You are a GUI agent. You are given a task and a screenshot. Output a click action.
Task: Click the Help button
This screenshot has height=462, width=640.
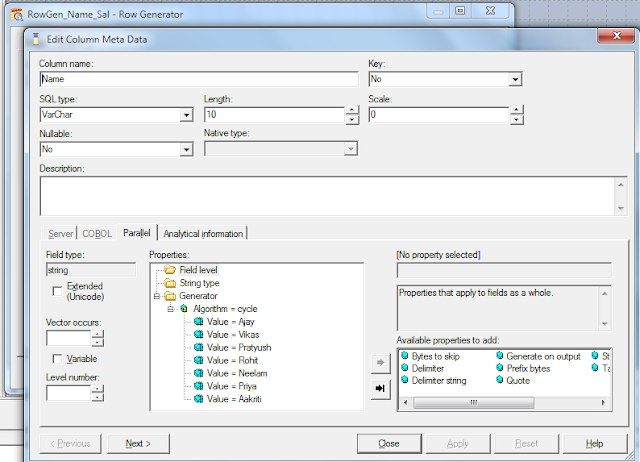pyautogui.click(x=595, y=444)
